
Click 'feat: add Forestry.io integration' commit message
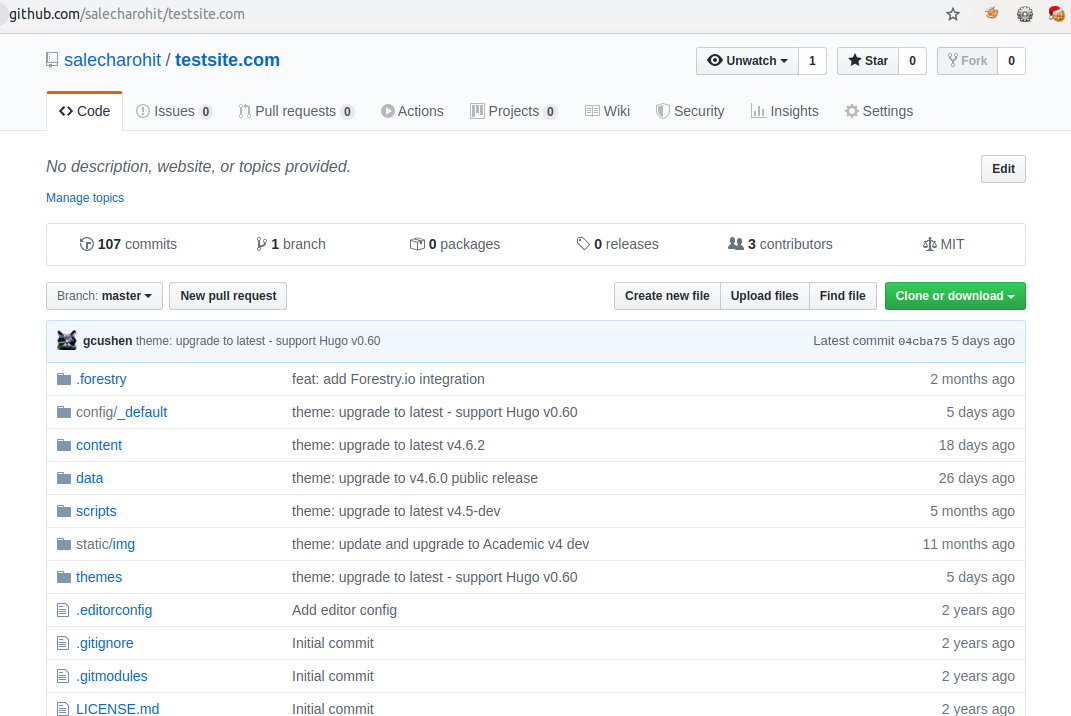(x=388, y=379)
